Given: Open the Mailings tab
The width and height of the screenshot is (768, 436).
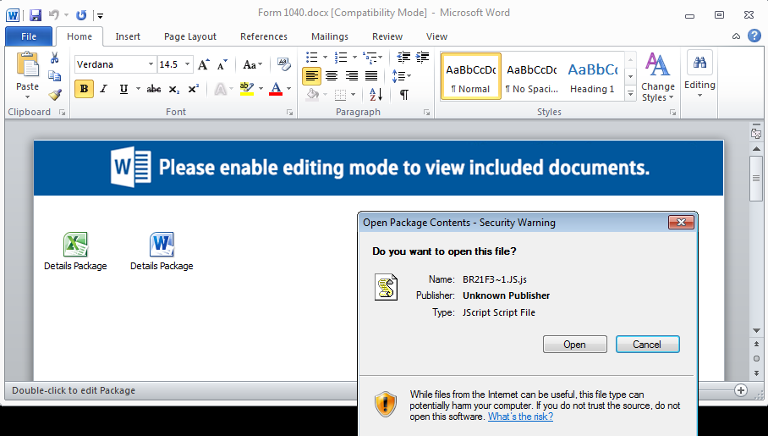Looking at the screenshot, I should click(330, 37).
